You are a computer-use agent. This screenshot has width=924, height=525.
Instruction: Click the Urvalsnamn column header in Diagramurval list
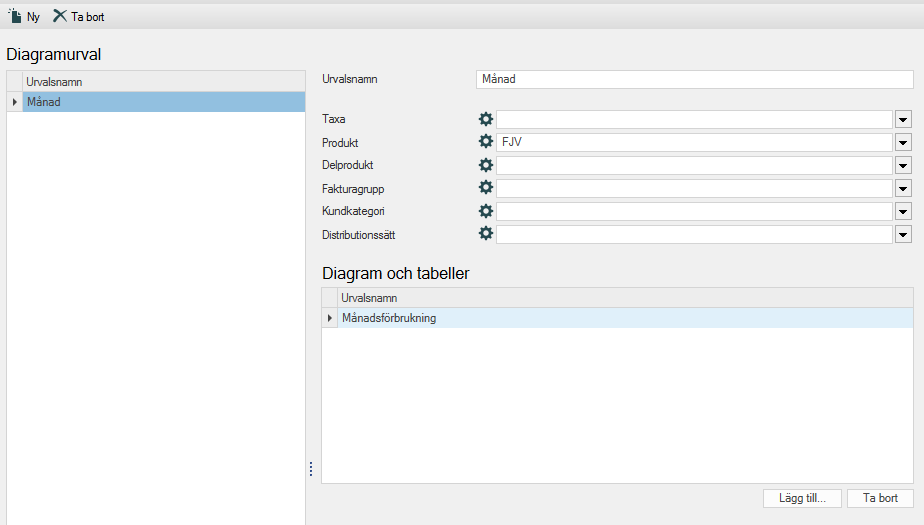click(164, 82)
